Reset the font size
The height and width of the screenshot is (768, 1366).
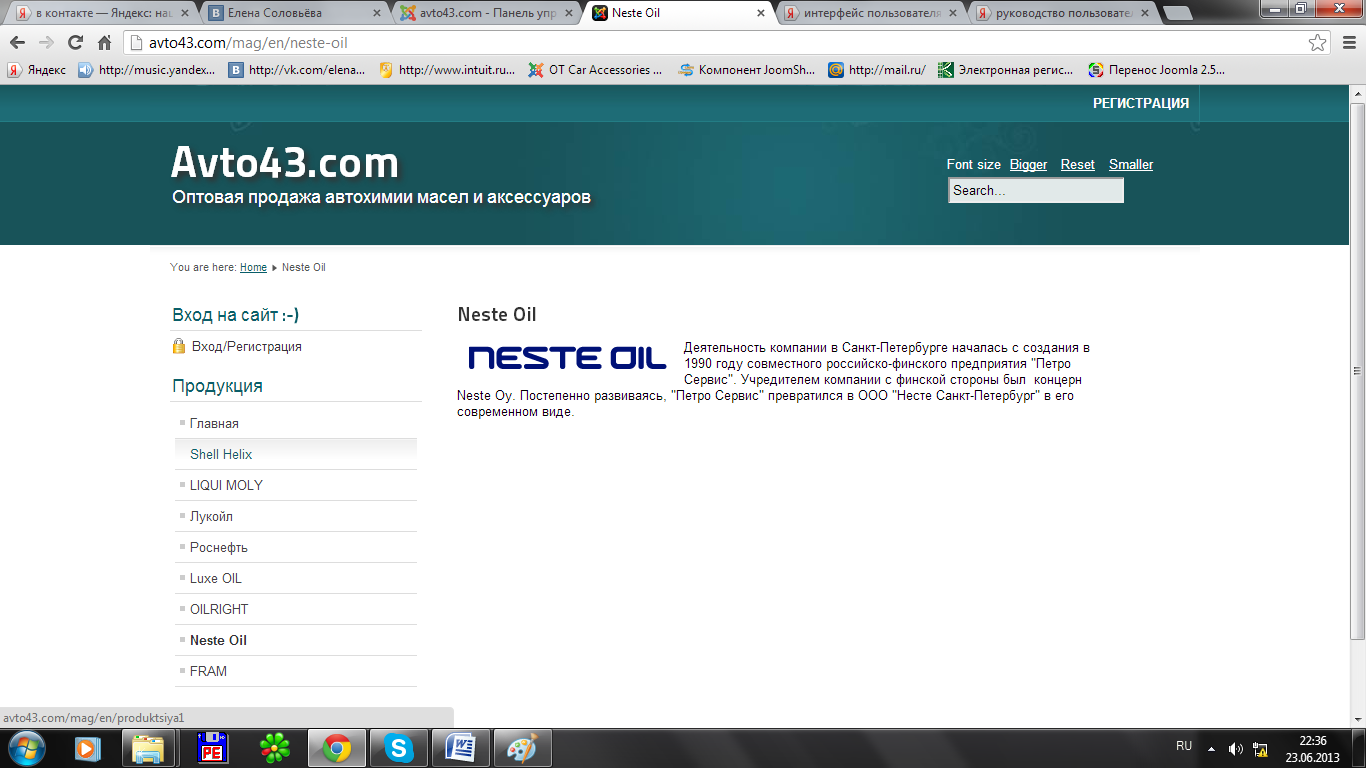click(1078, 164)
